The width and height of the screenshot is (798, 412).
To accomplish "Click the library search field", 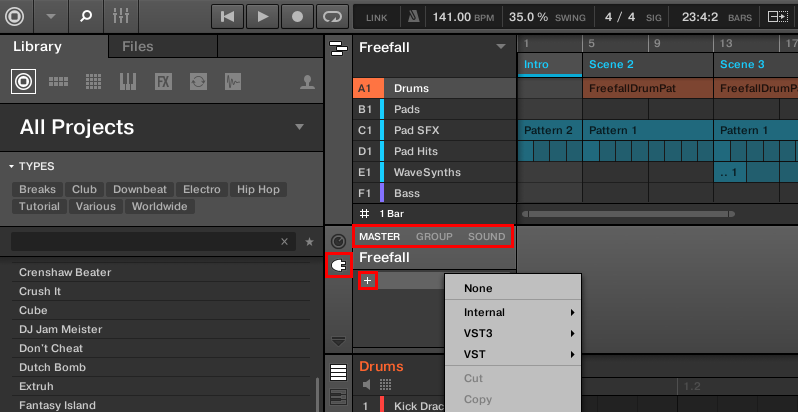I will (143, 241).
